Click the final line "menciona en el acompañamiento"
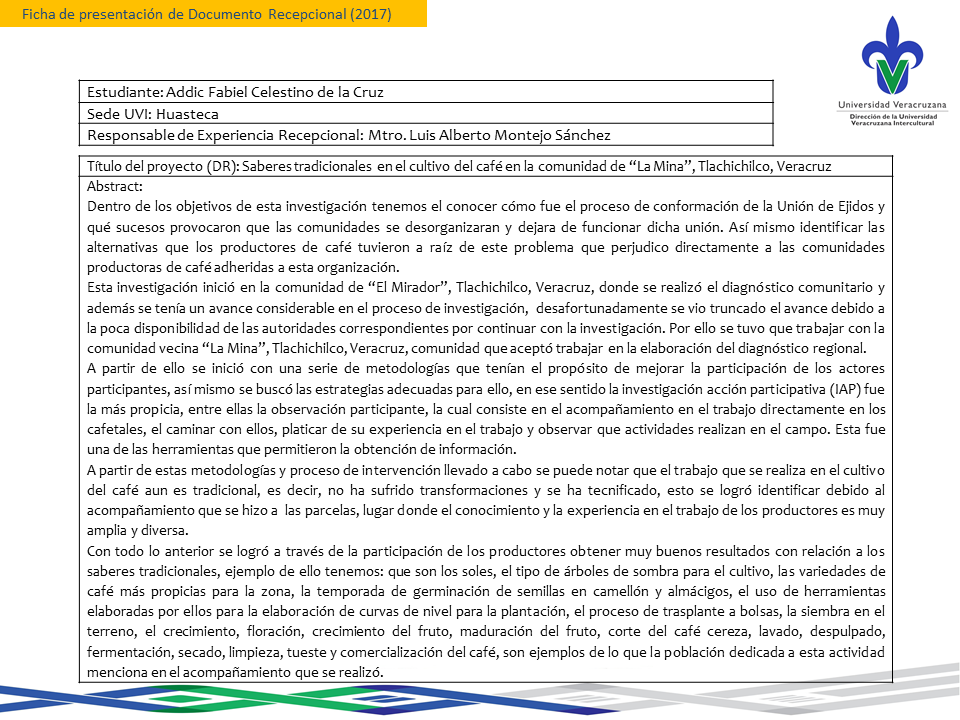This screenshot has height=720, width=960. pyautogui.click(x=236, y=672)
